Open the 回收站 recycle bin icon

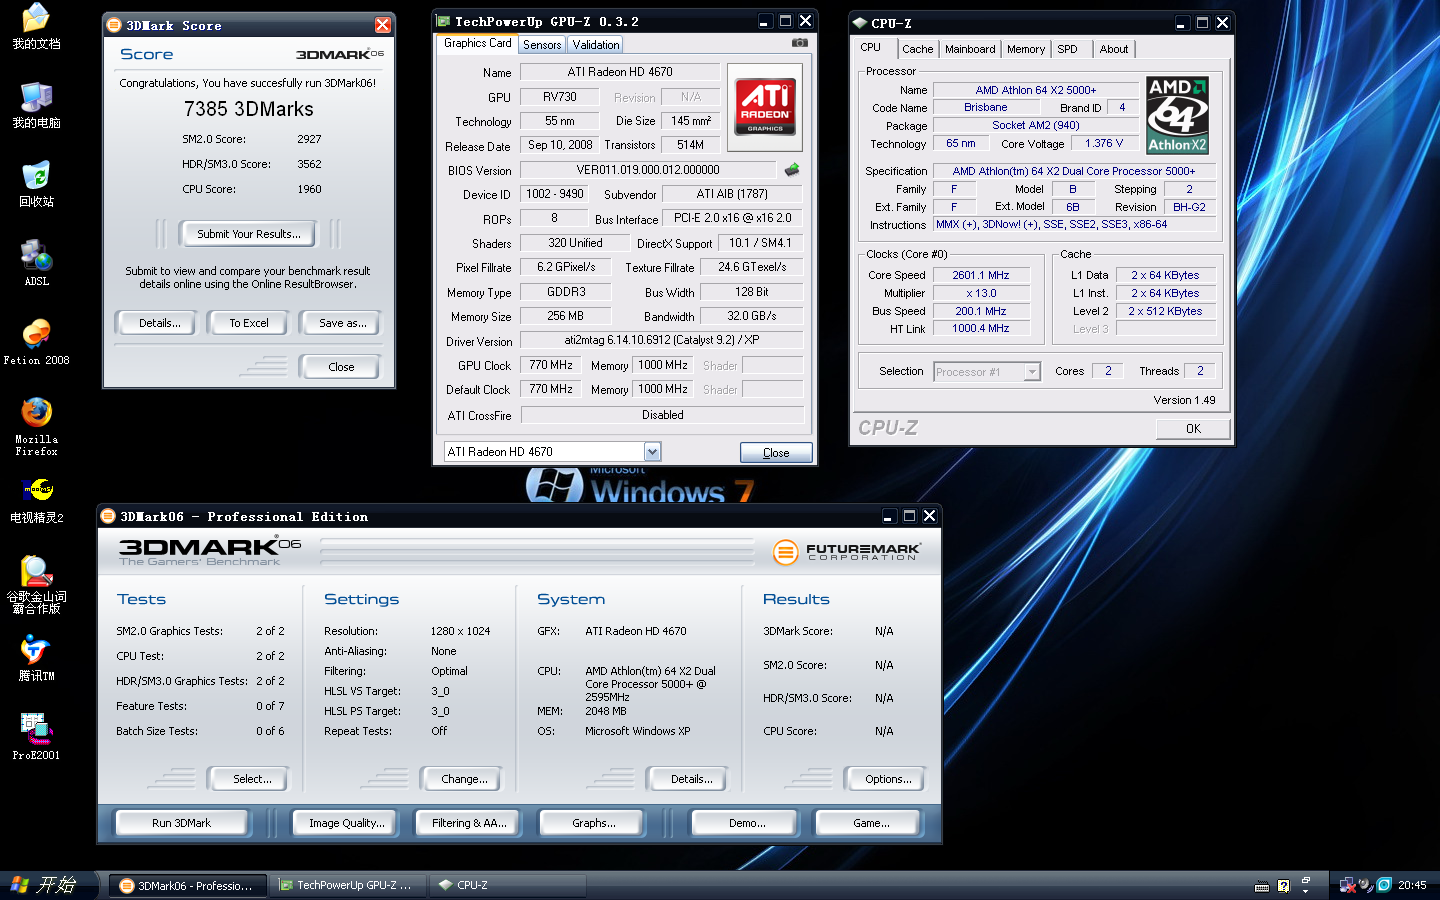(36, 184)
